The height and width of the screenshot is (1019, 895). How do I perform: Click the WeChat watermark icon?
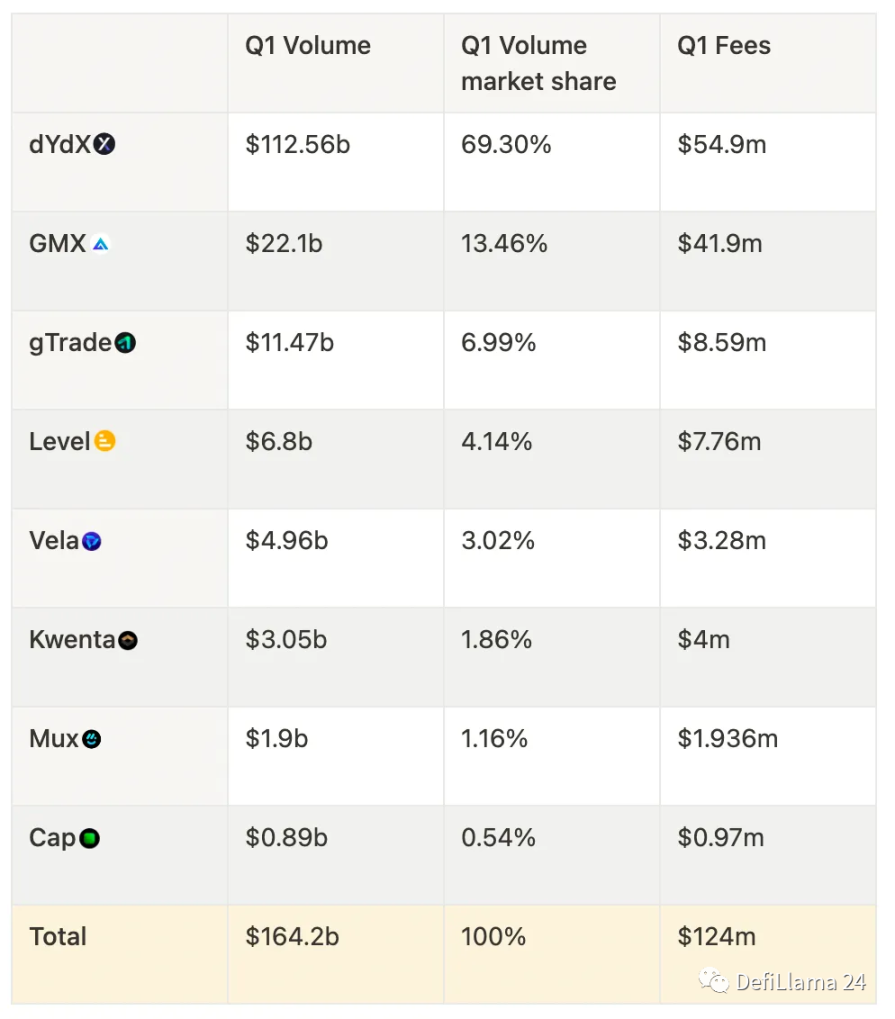(x=714, y=982)
